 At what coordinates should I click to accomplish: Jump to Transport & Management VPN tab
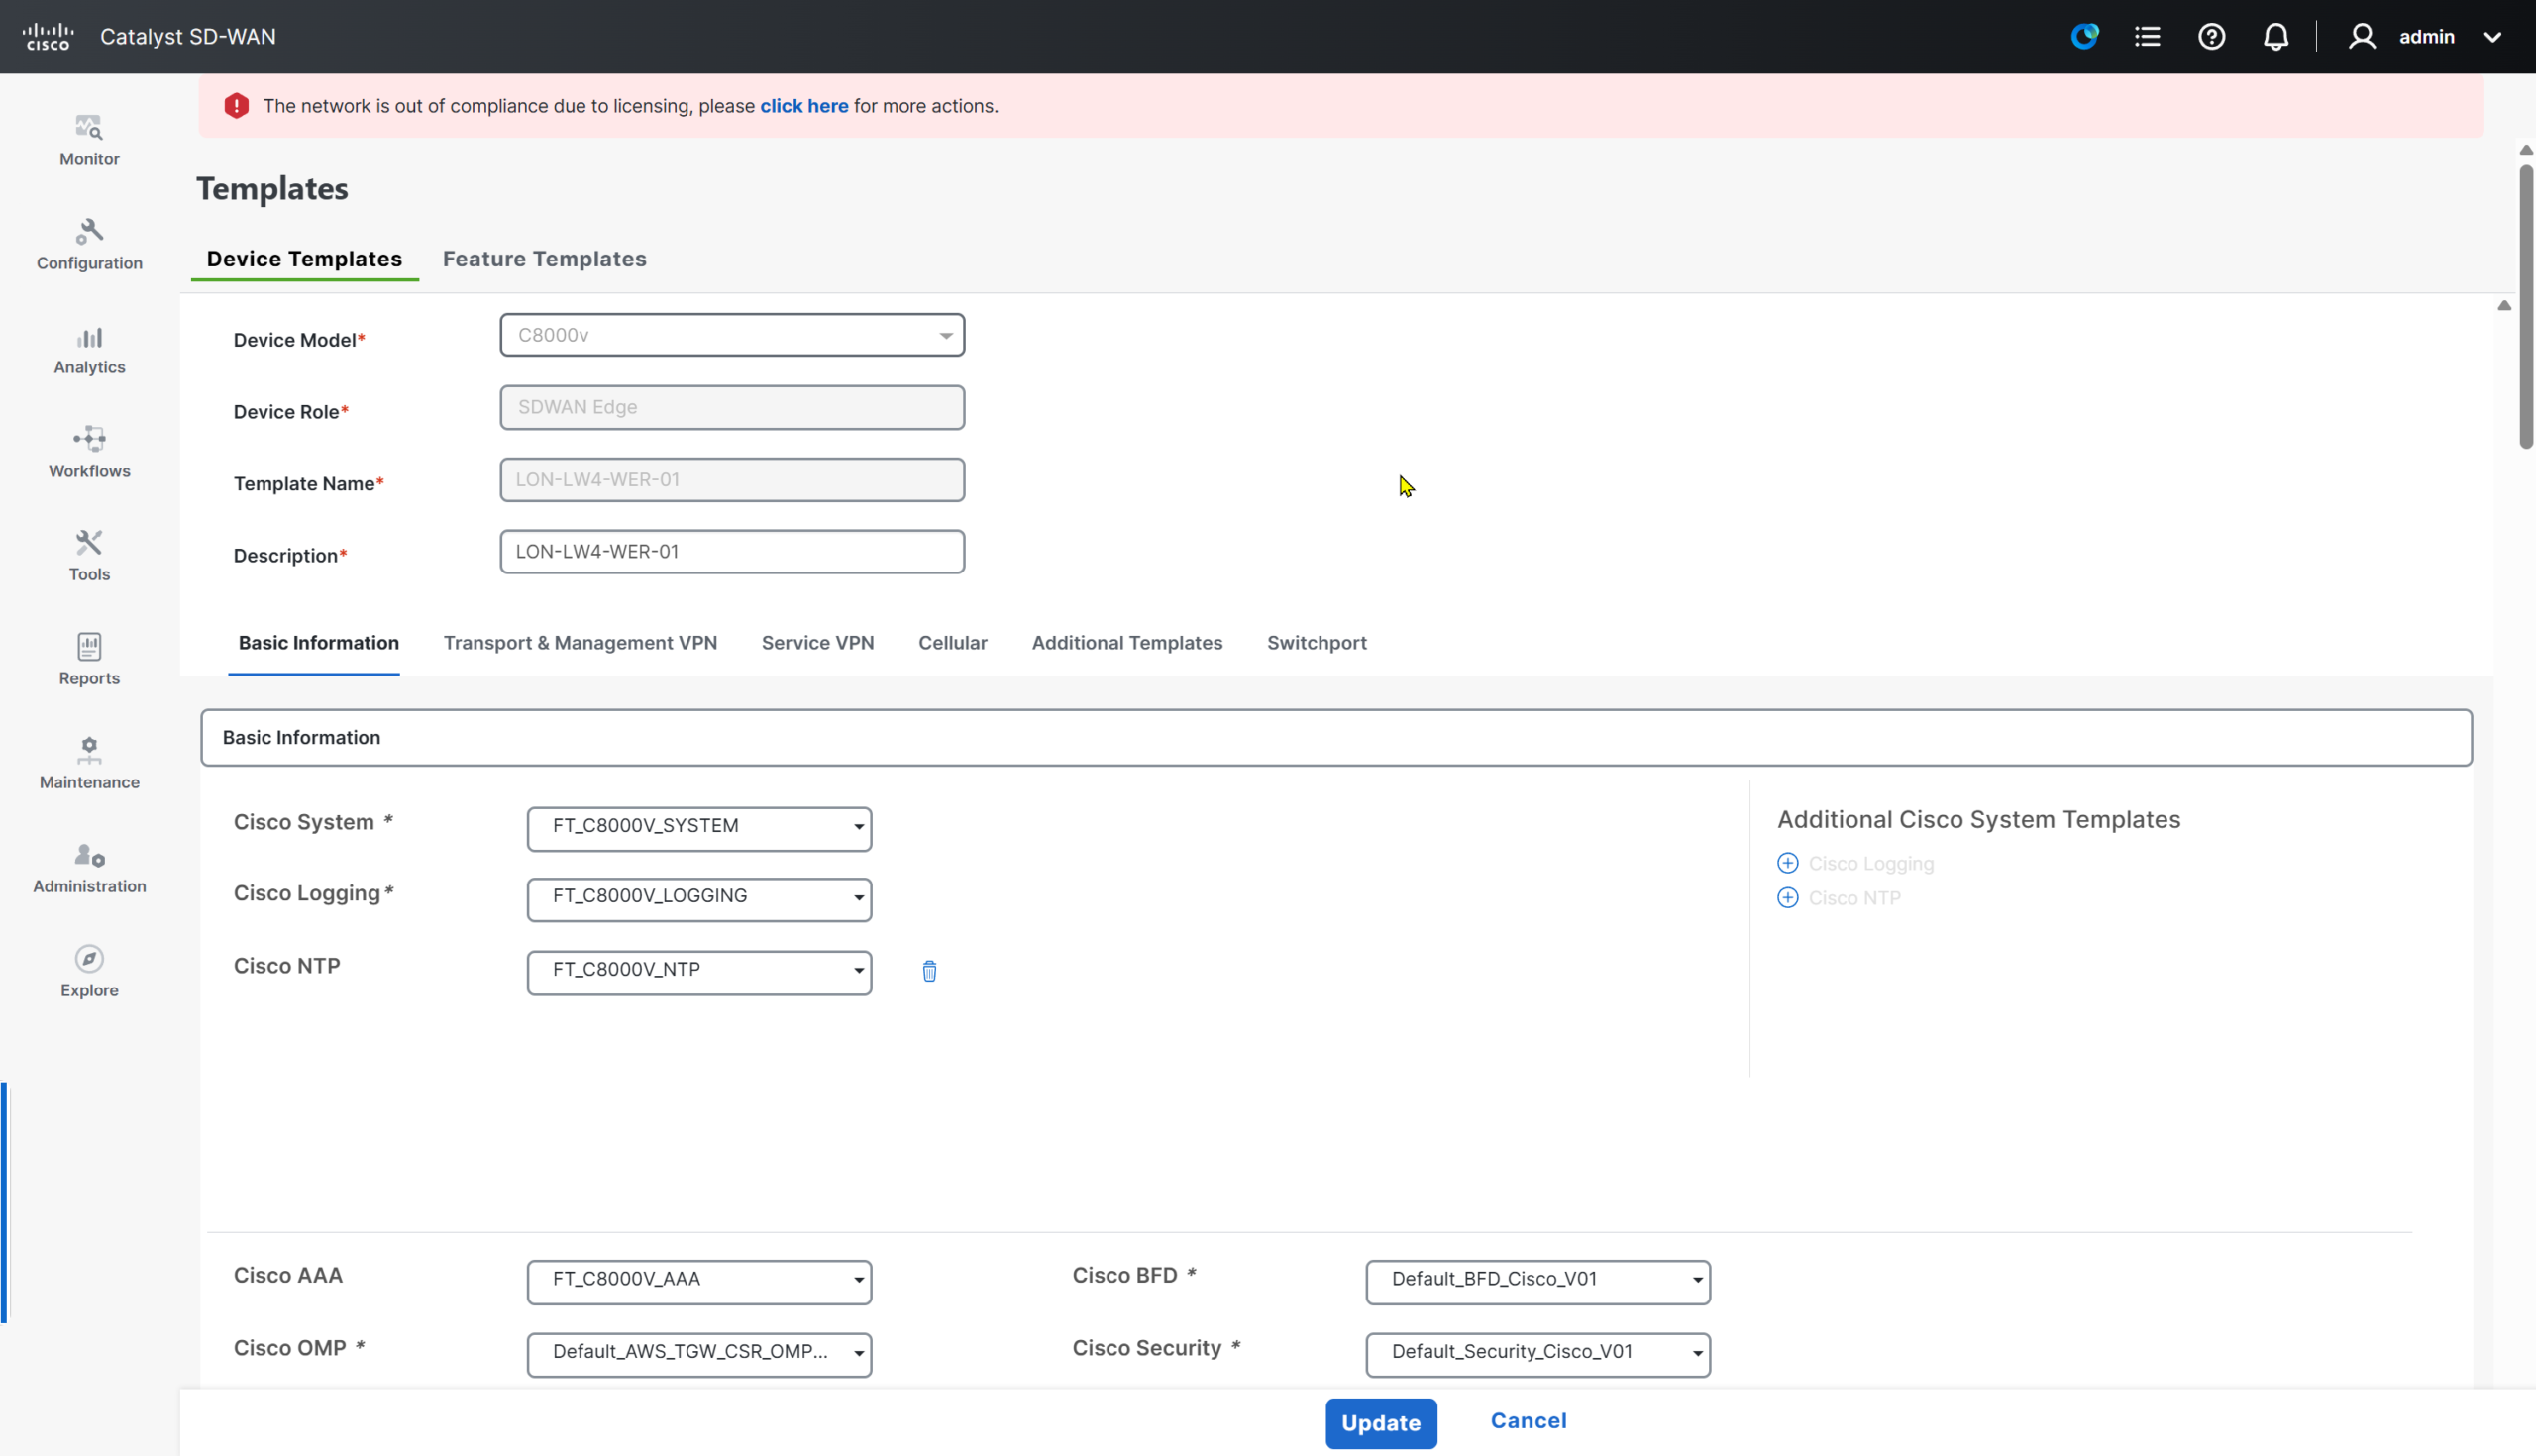(x=580, y=643)
